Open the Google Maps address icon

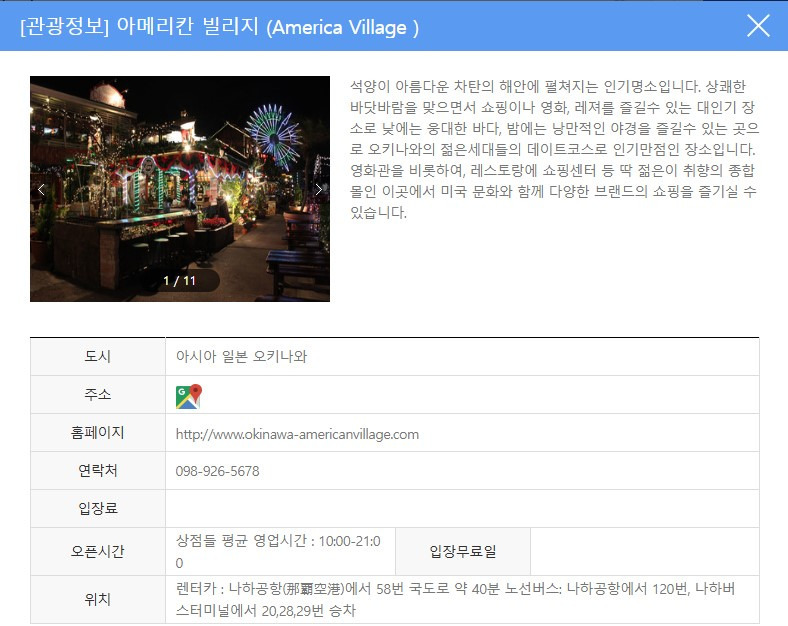click(188, 396)
